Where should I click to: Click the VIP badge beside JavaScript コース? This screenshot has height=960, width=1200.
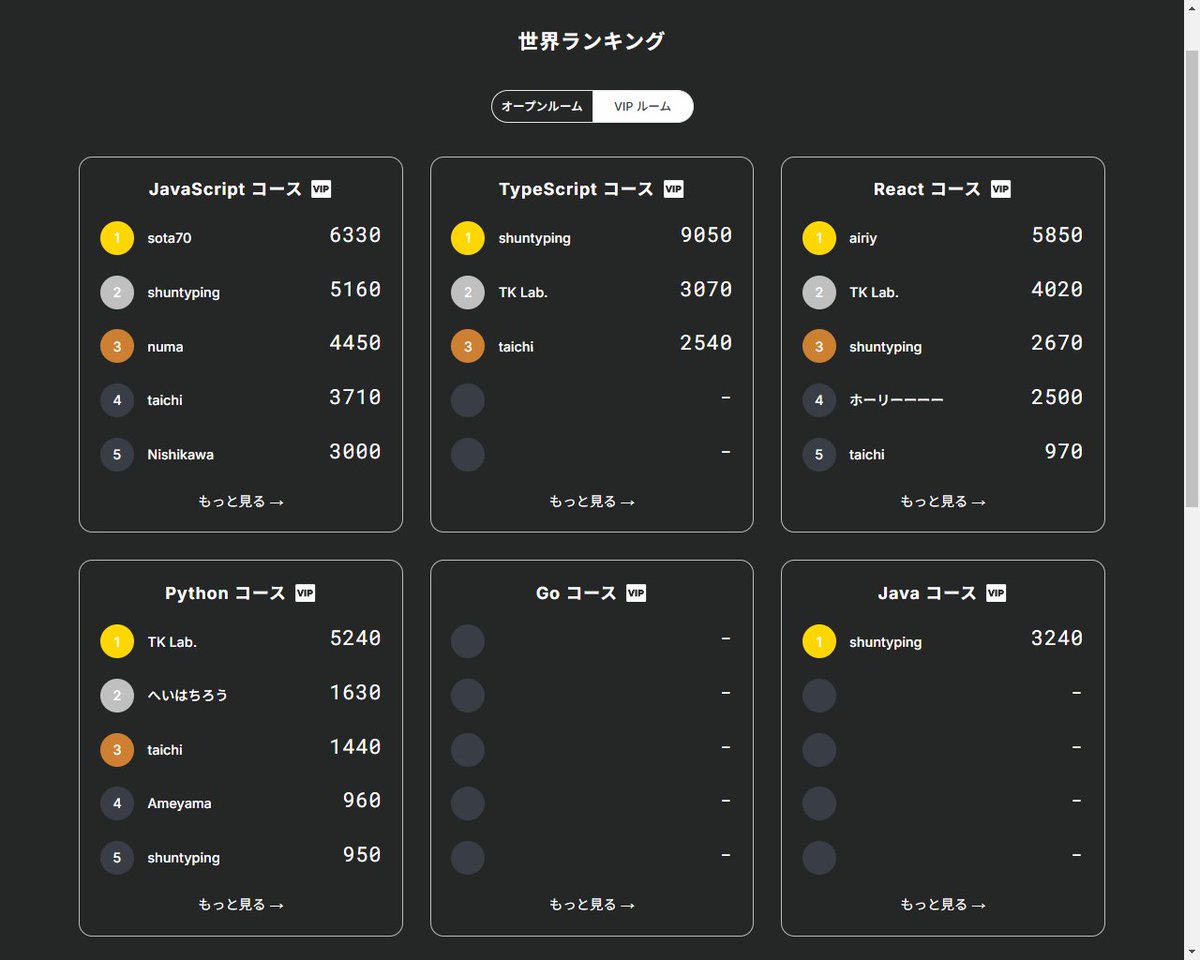(321, 189)
